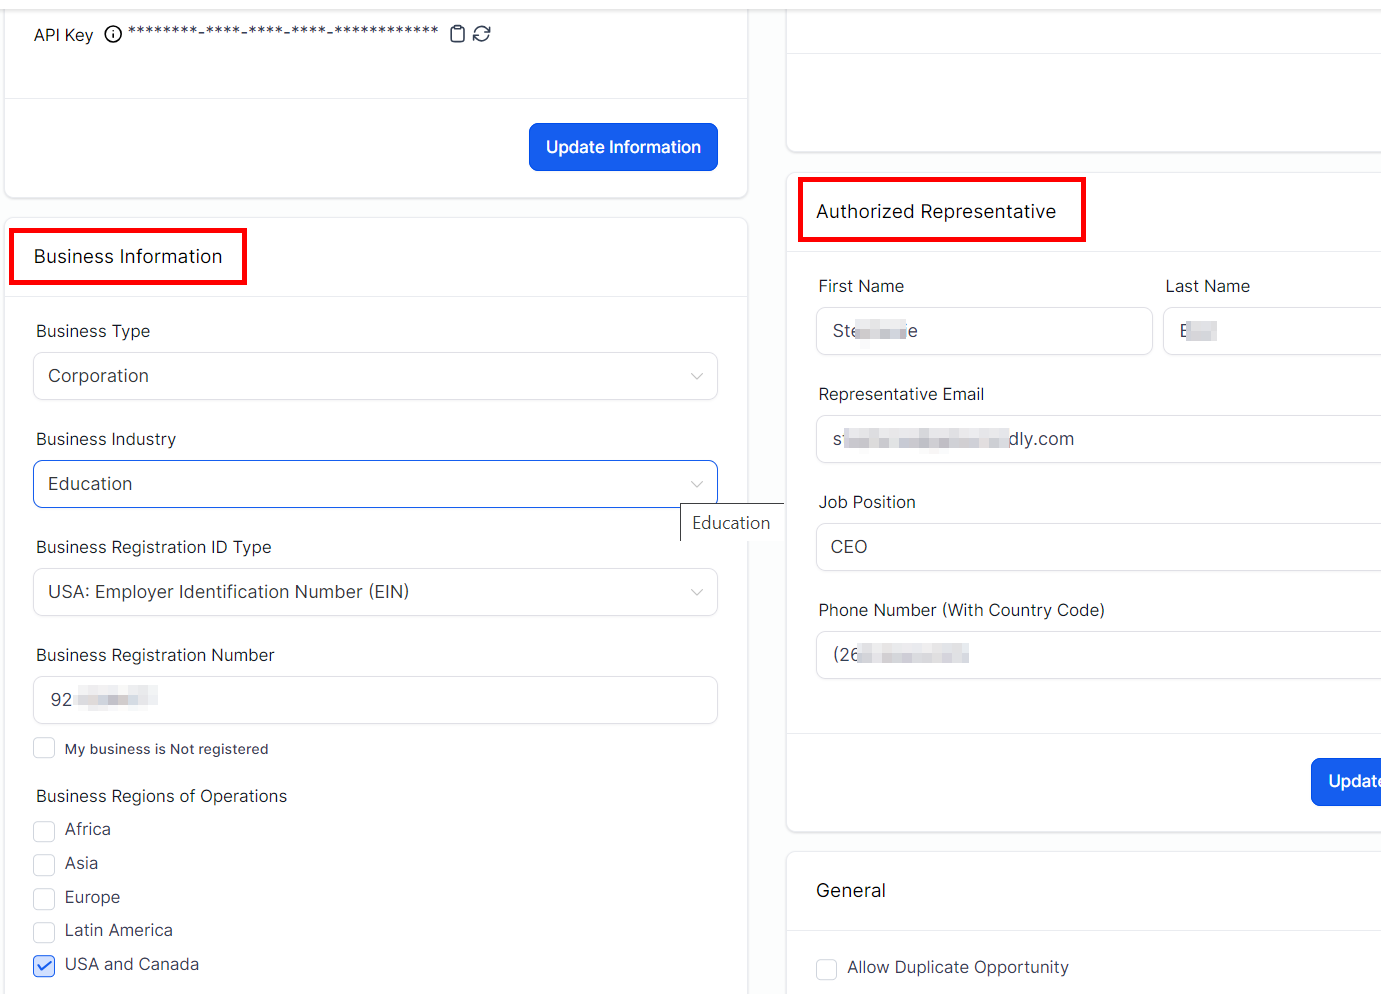Click the EIN field chevron arrow

coord(697,592)
